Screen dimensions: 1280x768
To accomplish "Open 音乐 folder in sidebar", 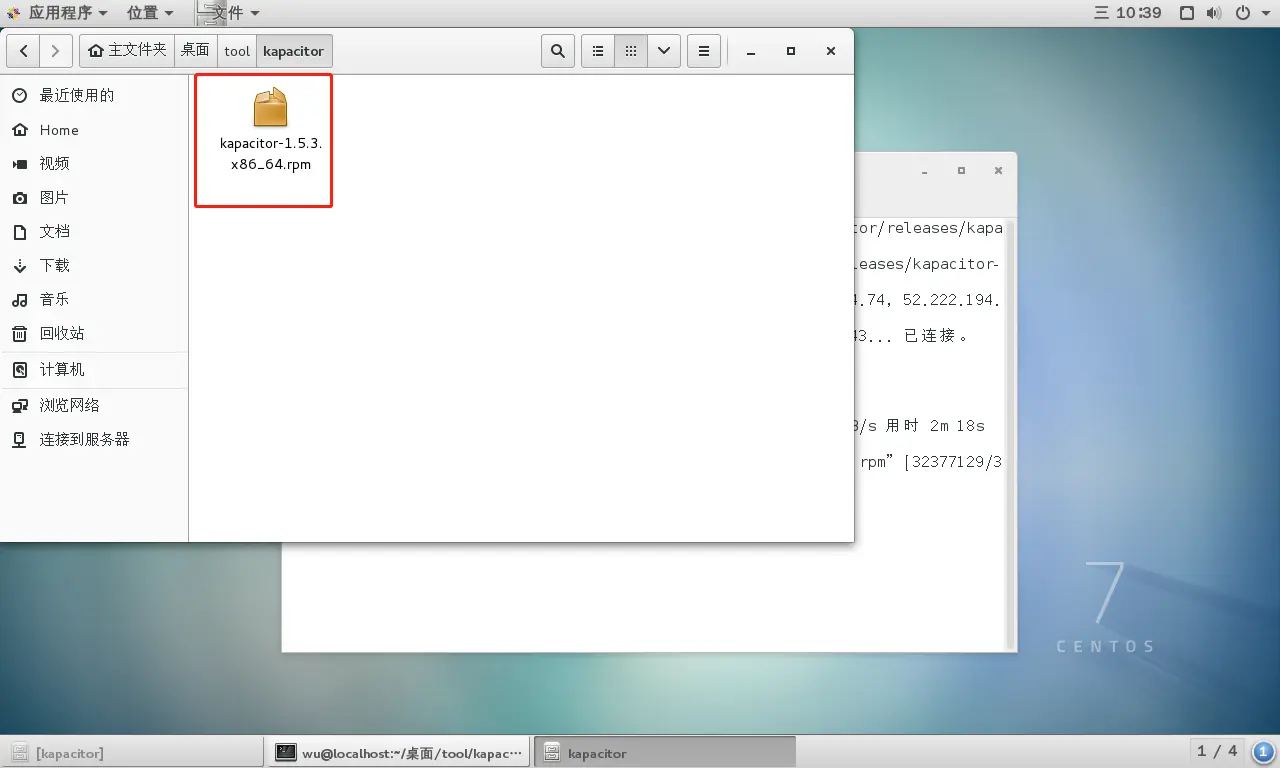I will [x=94, y=299].
